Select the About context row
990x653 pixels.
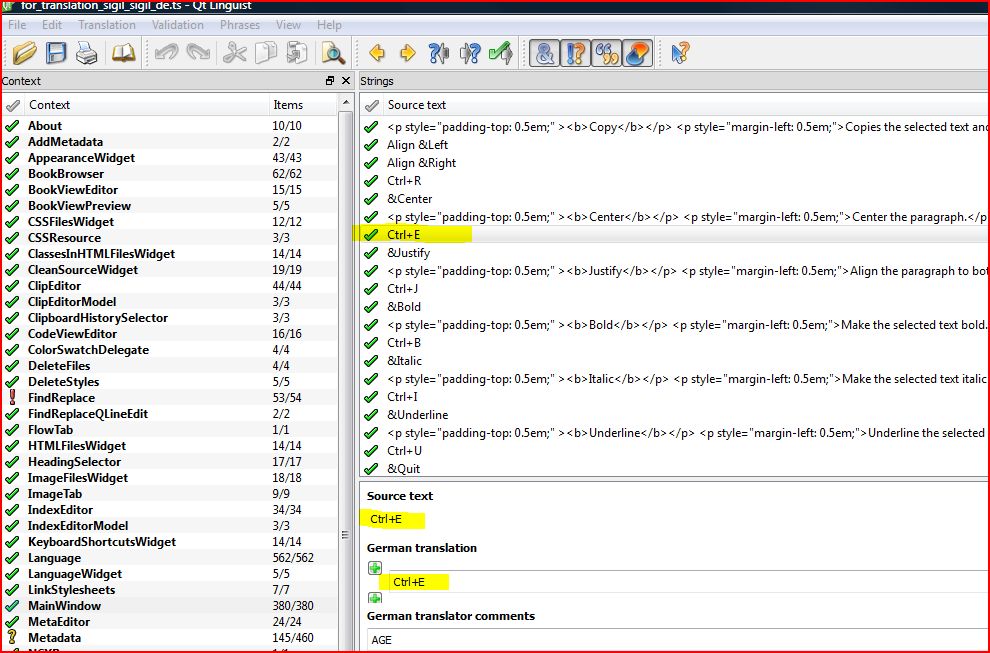[x=170, y=126]
